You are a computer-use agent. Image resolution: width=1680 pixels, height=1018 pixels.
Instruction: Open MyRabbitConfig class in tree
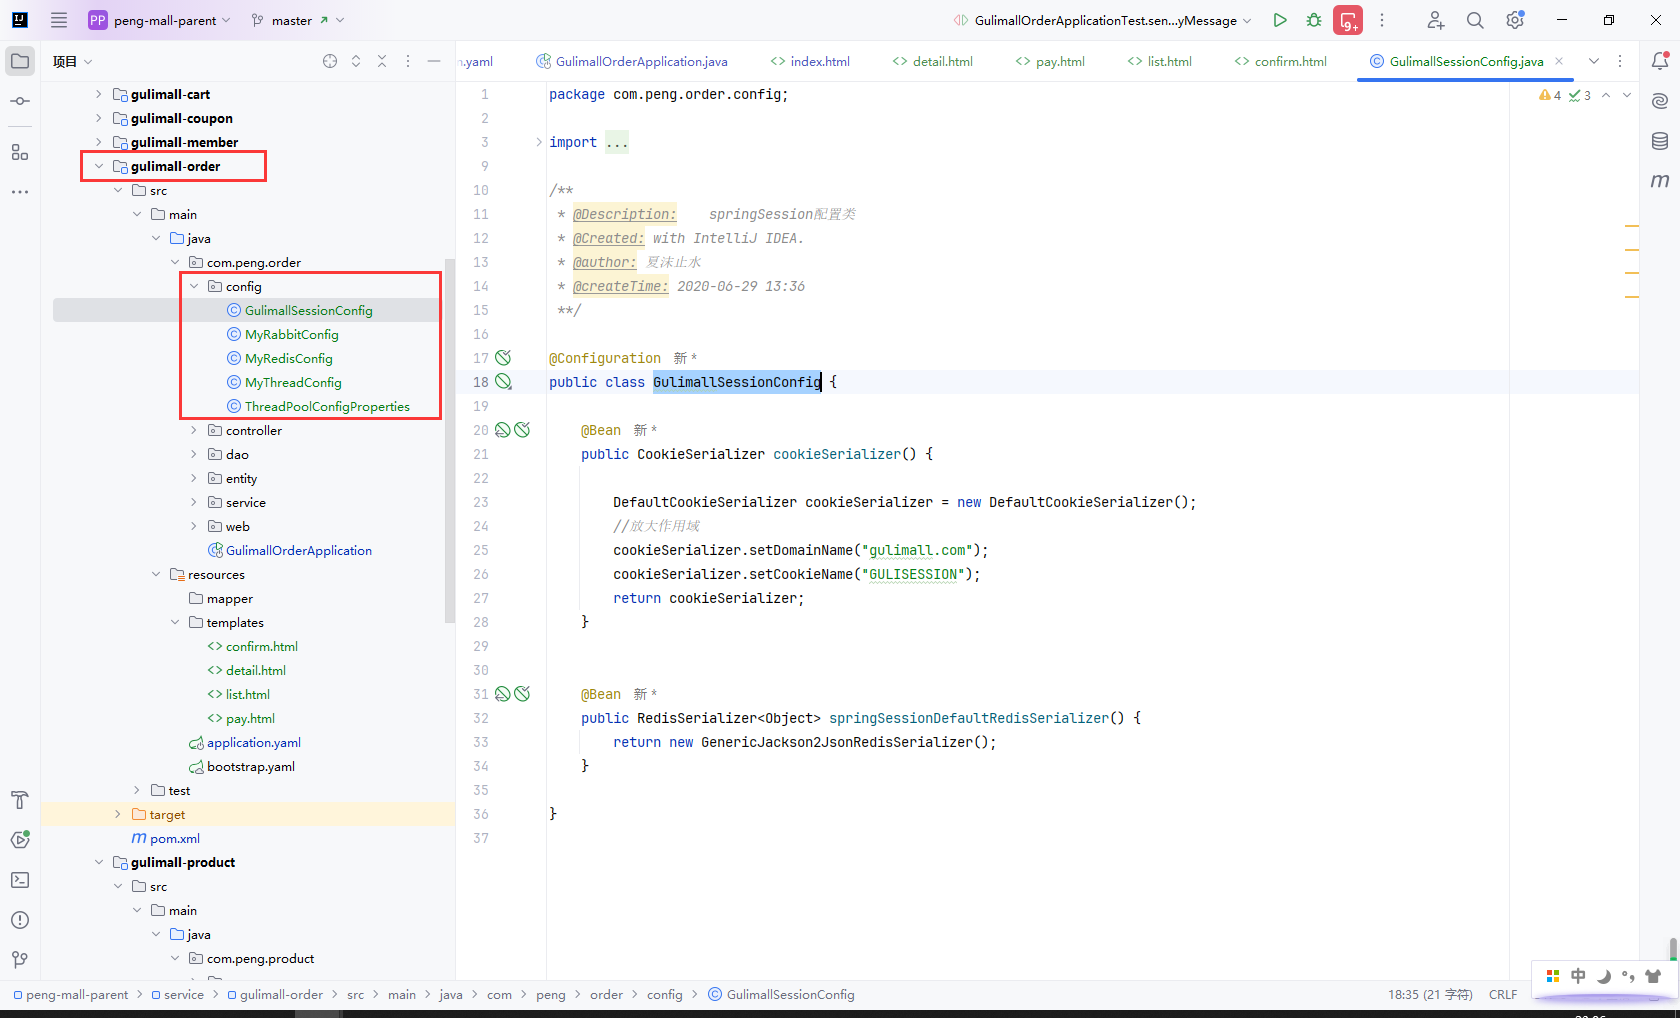tap(291, 334)
